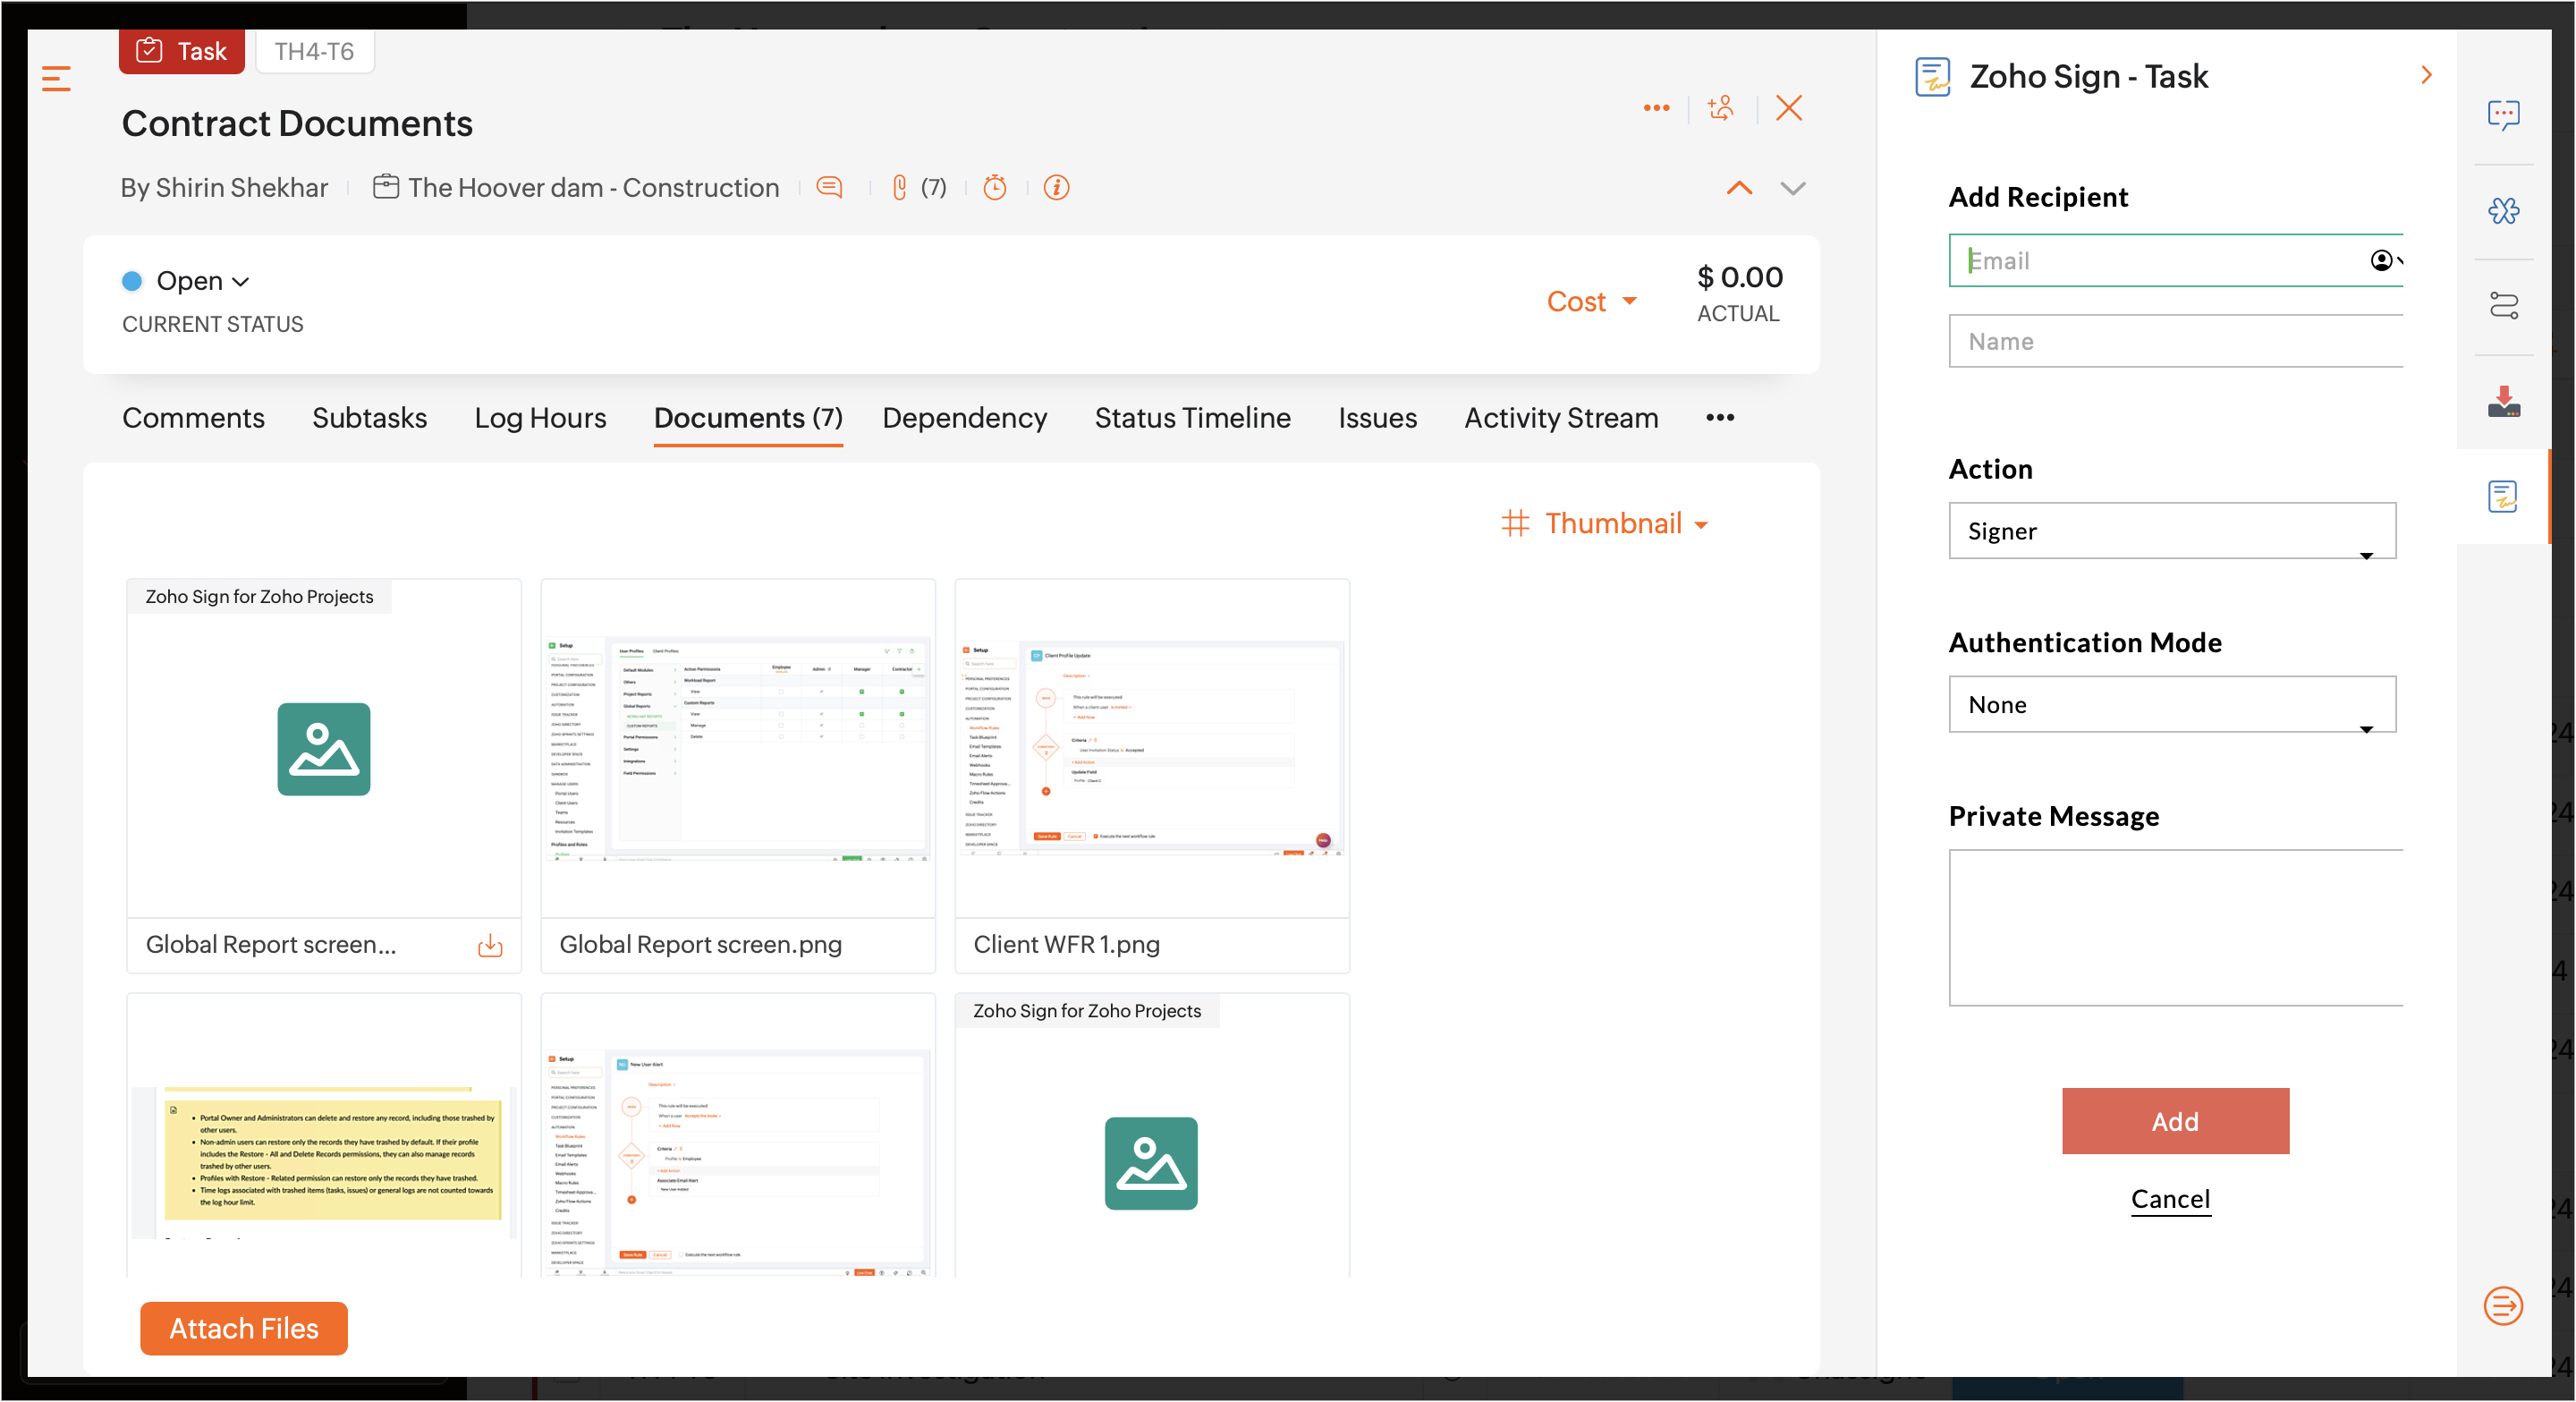Expand the Authentication Mode dropdown
The image size is (2576, 1402).
[2171, 705]
